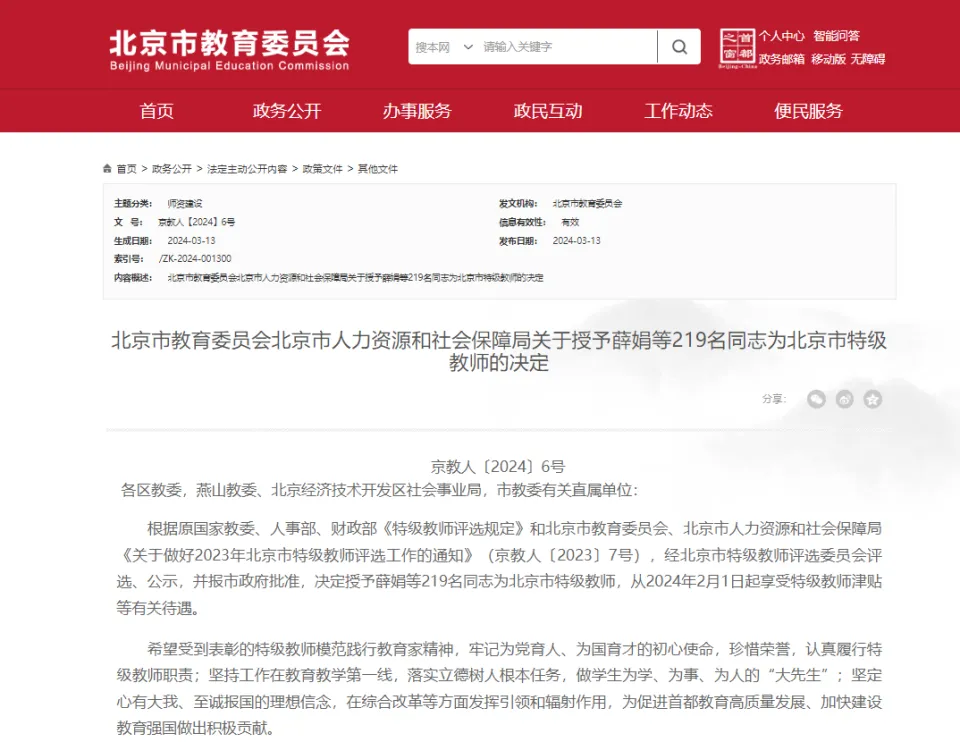Image resolution: width=960 pixels, height=742 pixels.
Task: Open the 政民互动 navigation menu
Action: pyautogui.click(x=548, y=111)
